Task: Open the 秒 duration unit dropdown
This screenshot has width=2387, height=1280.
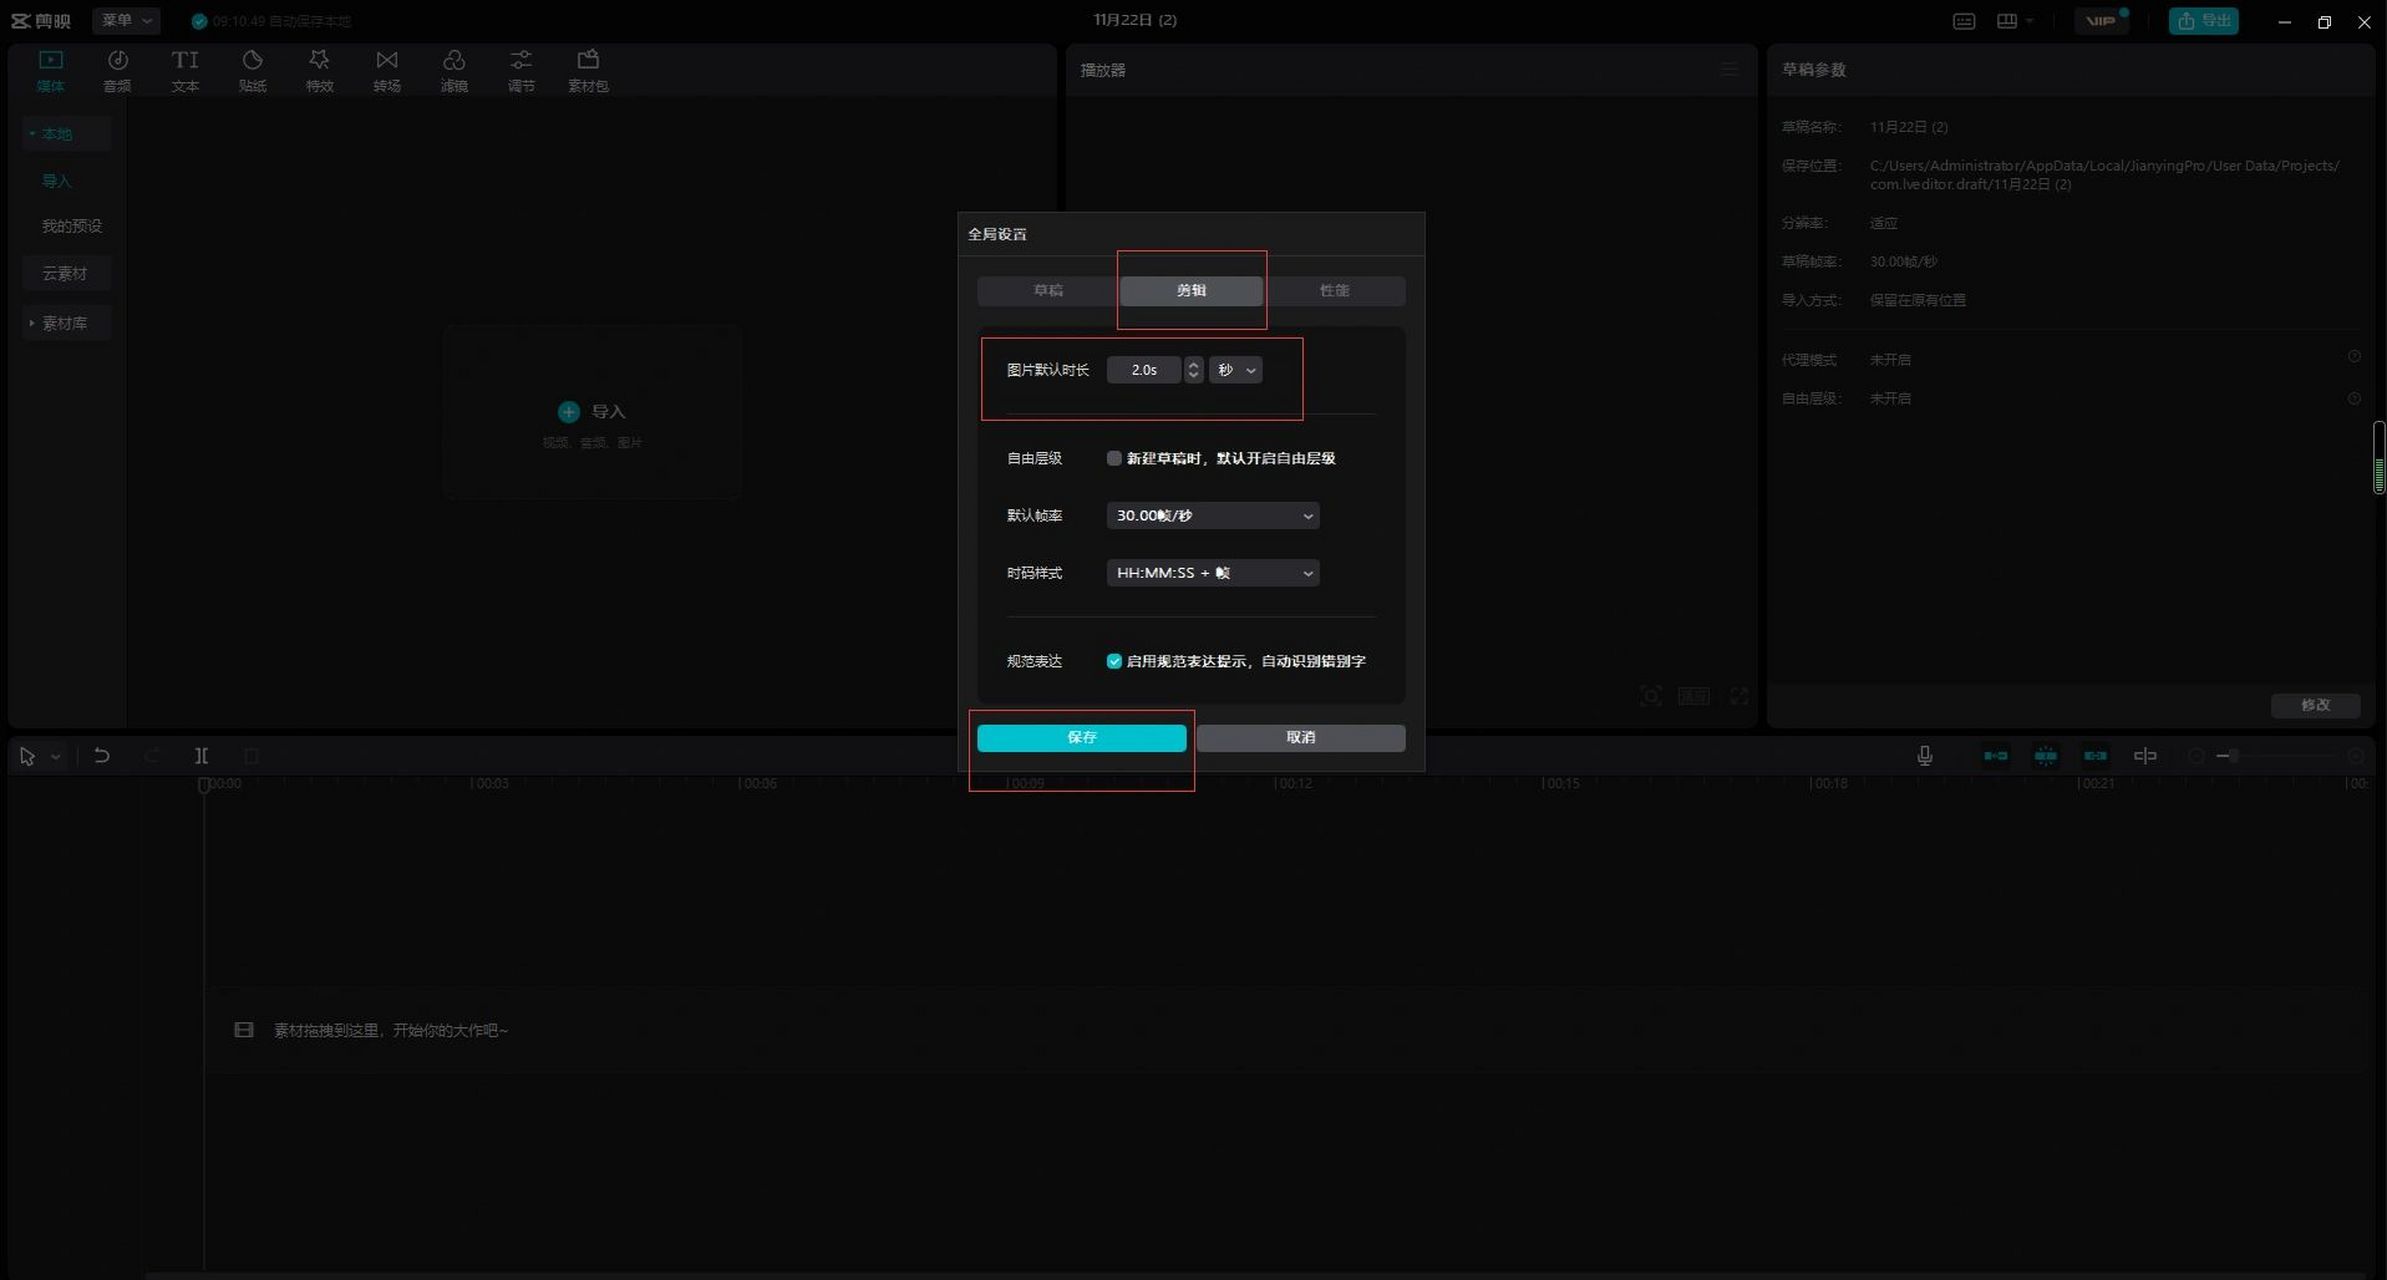Action: tap(1236, 370)
